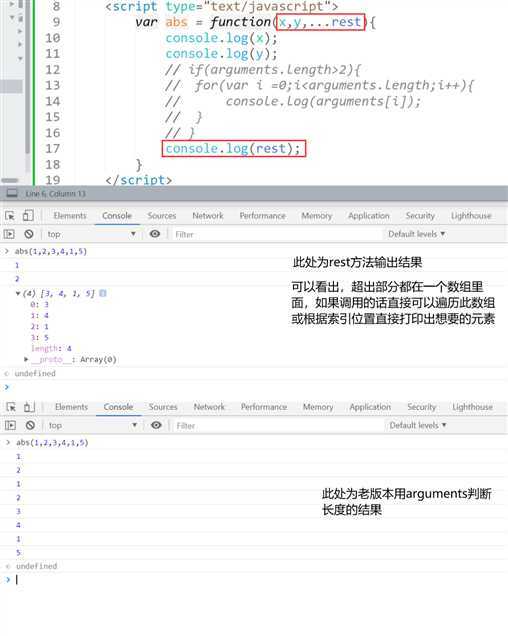Click the editor horizontal scrollbar thumb

[x=10, y=180]
